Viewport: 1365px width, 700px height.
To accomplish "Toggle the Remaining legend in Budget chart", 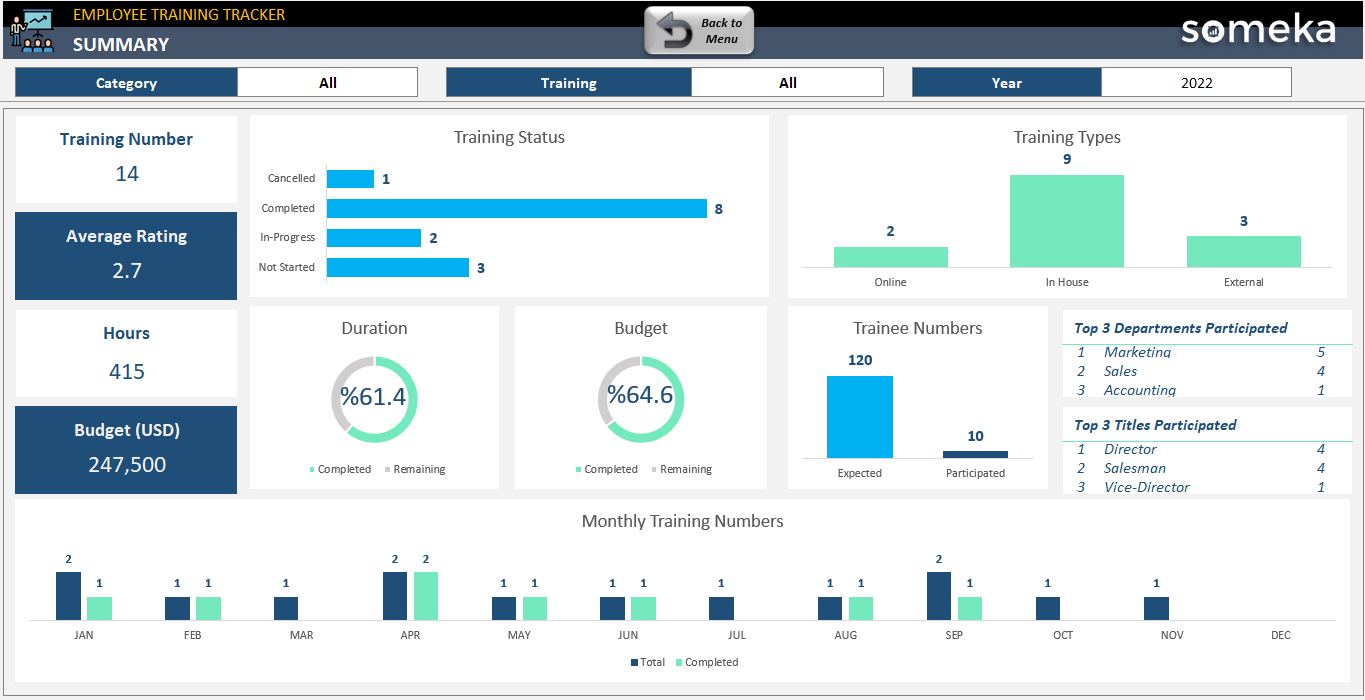I will [x=685, y=469].
